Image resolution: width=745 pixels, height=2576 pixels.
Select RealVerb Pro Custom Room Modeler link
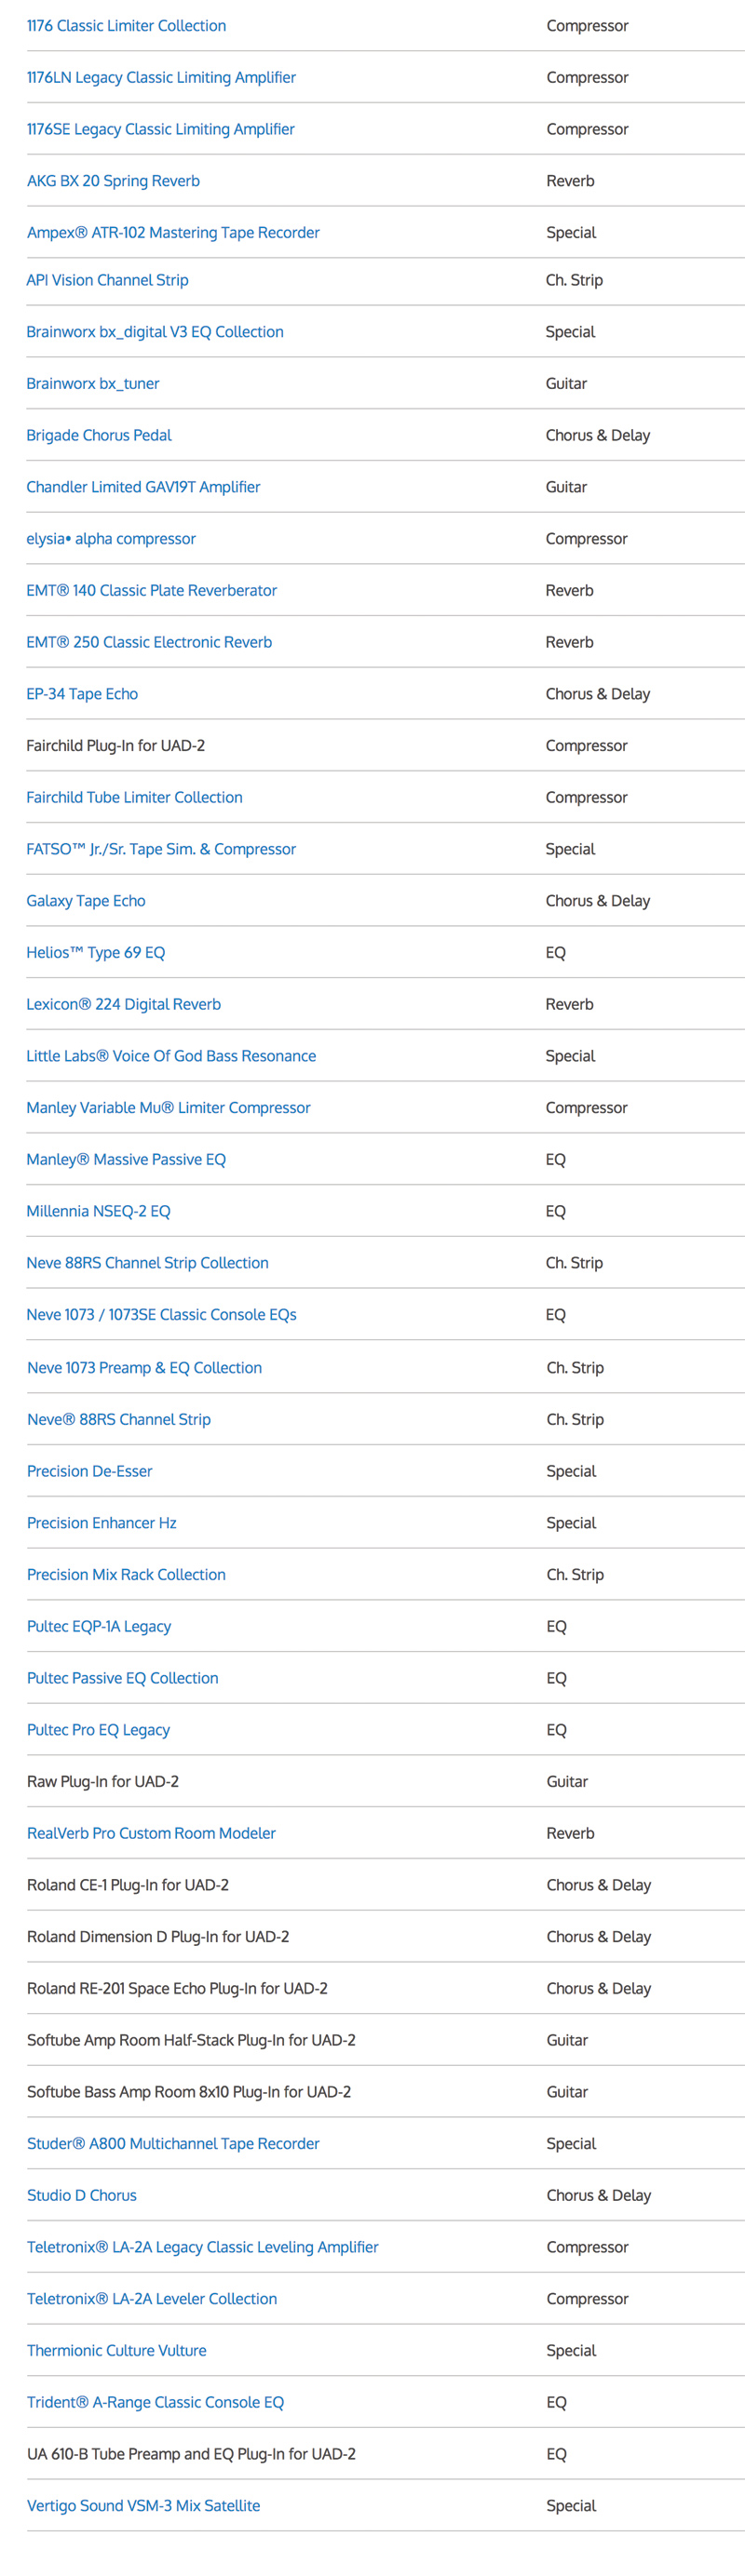151,1833
